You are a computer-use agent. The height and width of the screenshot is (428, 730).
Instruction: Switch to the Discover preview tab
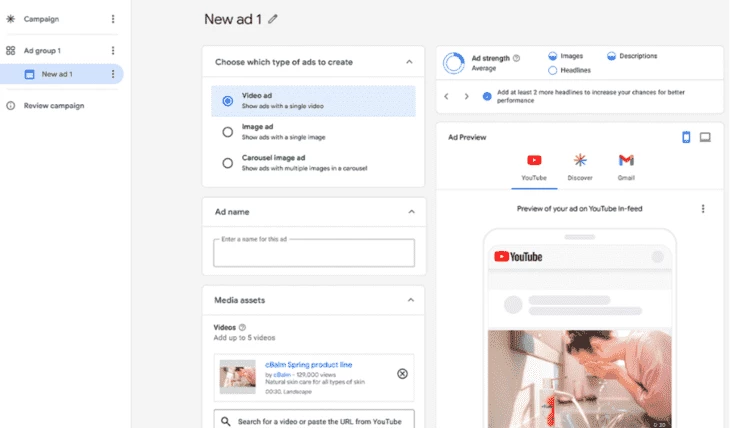pos(580,168)
